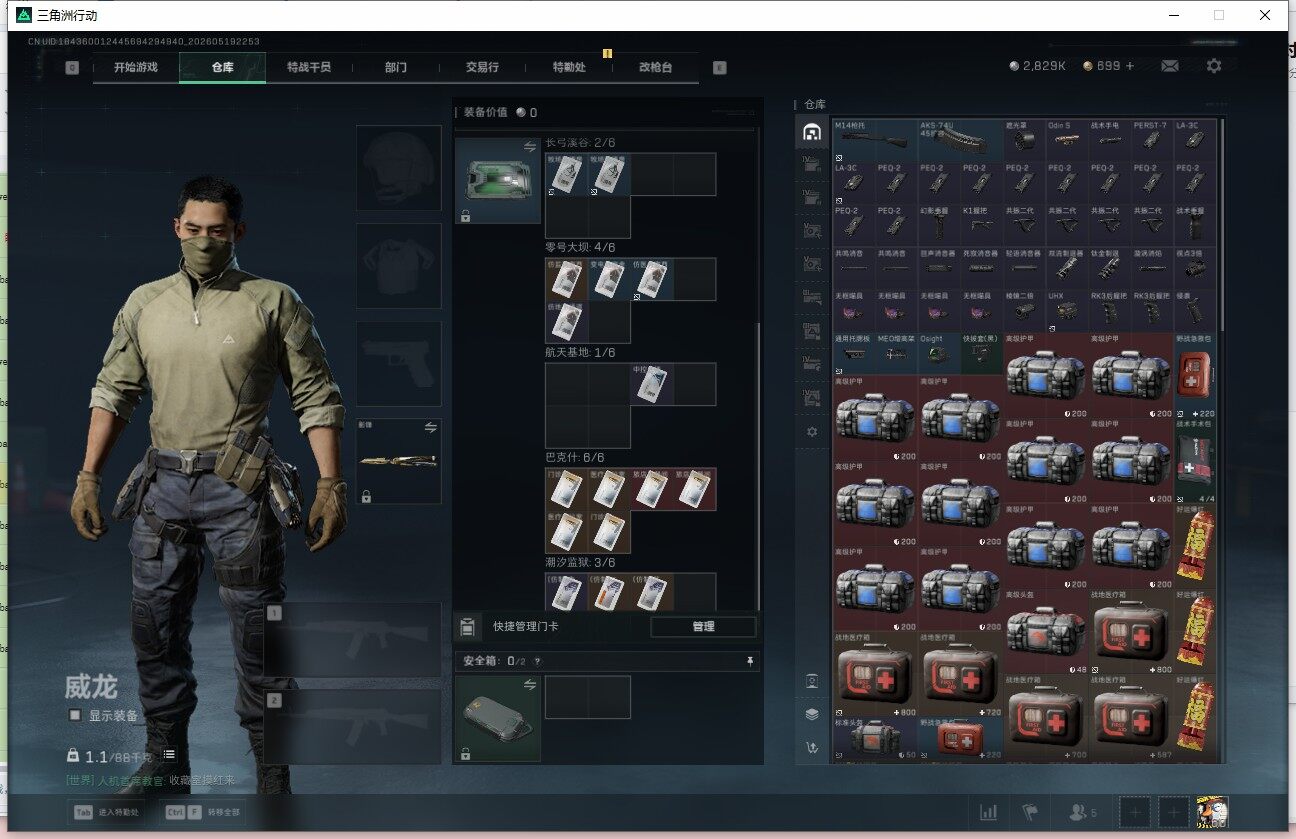Select the empty primary weapon slot 1
Viewport: 1296px width, 839px height.
coord(353,640)
